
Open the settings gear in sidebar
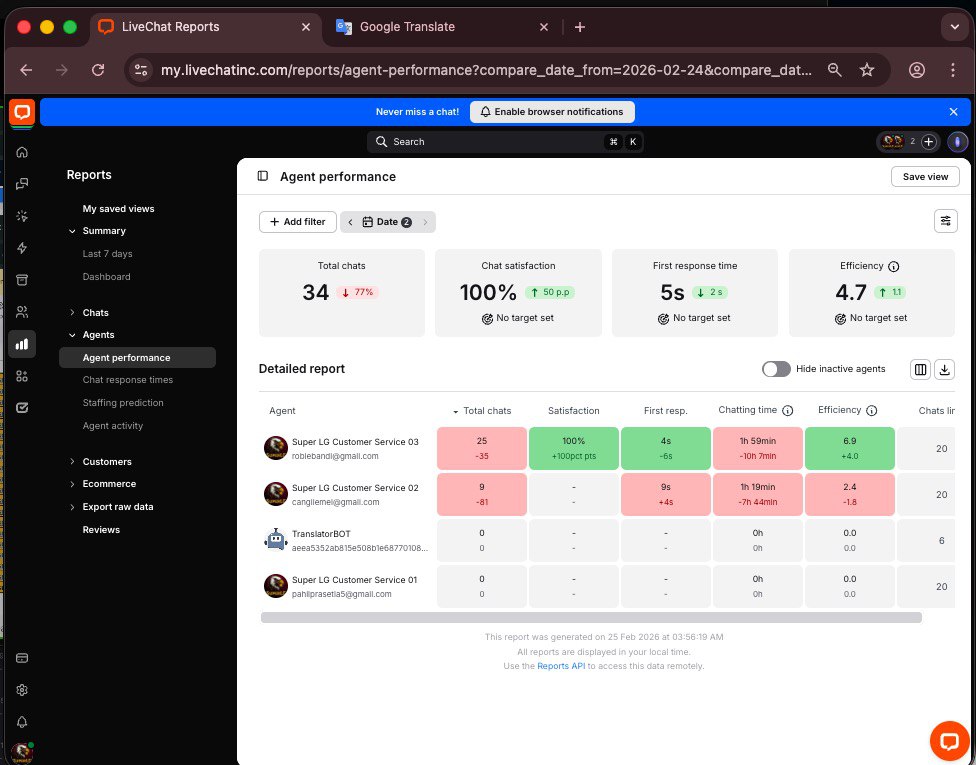(x=22, y=690)
